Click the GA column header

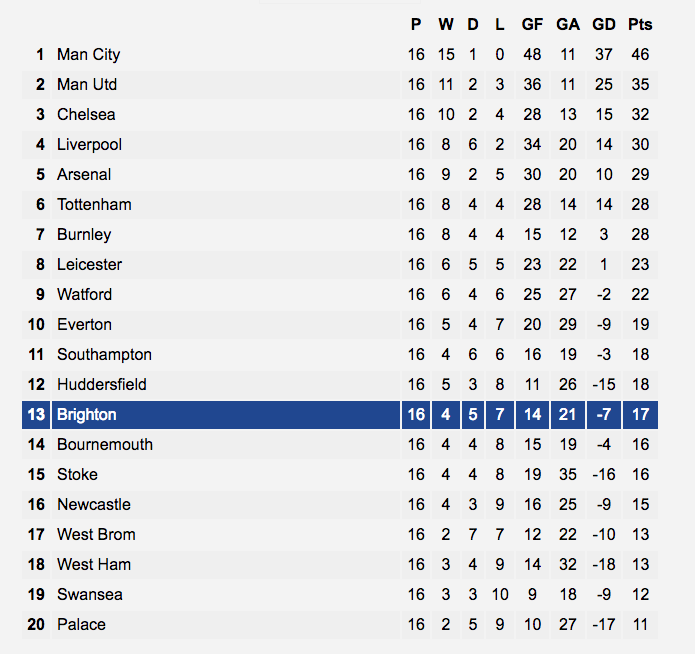point(568,24)
